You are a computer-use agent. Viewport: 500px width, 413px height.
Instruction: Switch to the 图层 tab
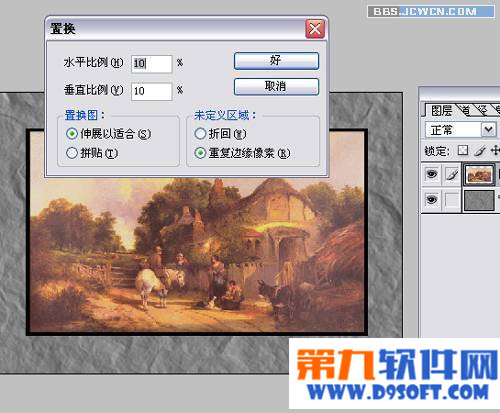point(441,110)
